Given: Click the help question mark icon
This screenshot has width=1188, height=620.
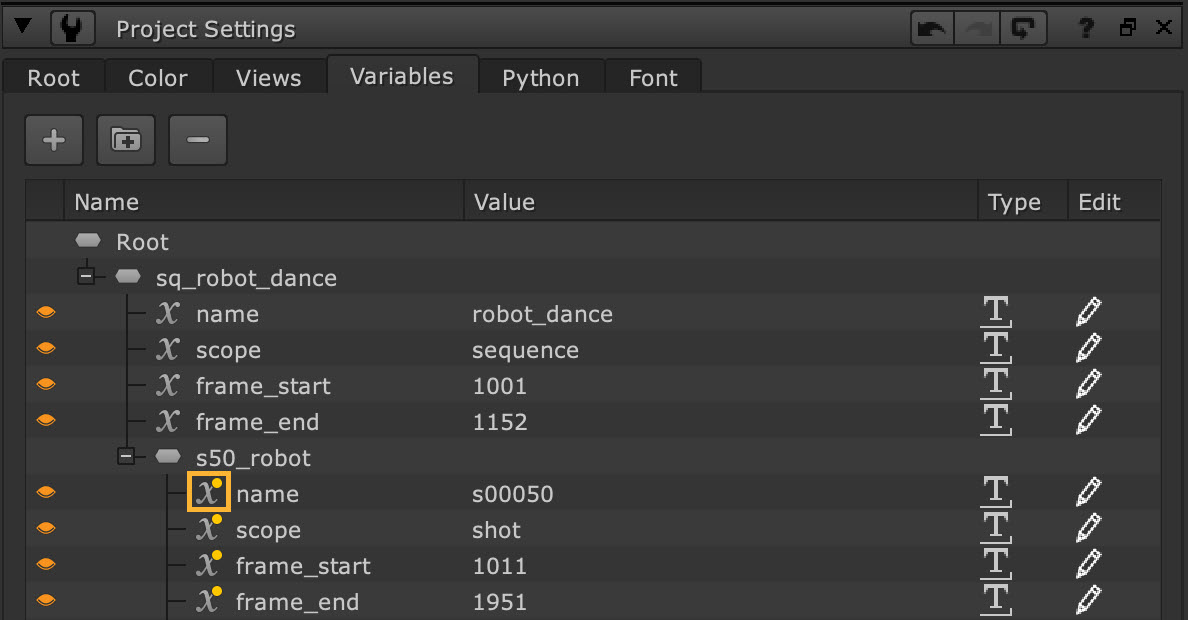Looking at the screenshot, I should click(1087, 28).
